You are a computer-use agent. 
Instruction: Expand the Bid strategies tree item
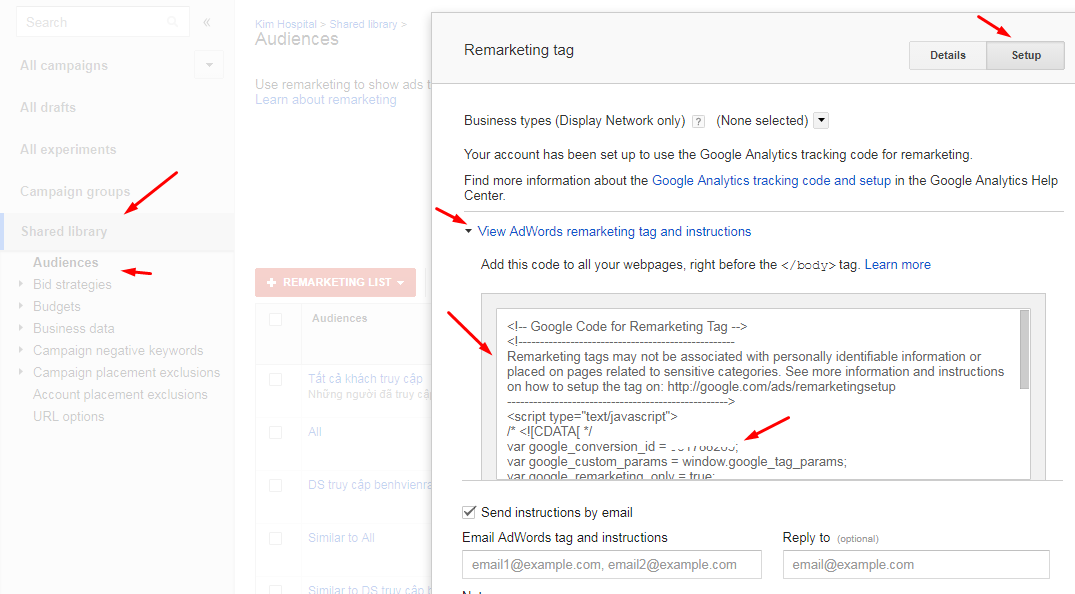tap(22, 285)
